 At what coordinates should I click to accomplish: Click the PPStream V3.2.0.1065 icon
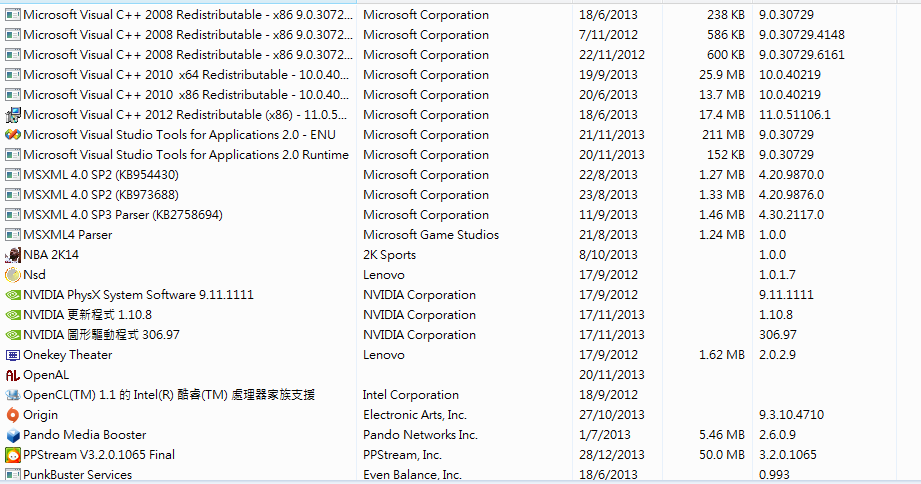(x=12, y=455)
